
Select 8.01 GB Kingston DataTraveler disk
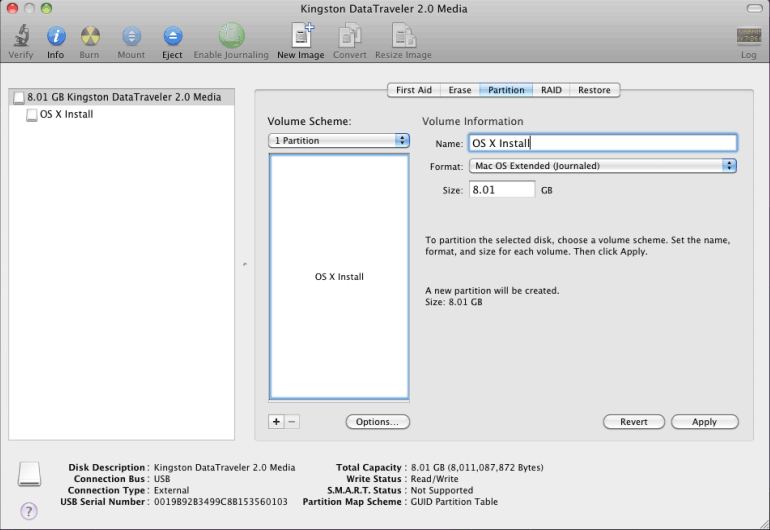121,97
